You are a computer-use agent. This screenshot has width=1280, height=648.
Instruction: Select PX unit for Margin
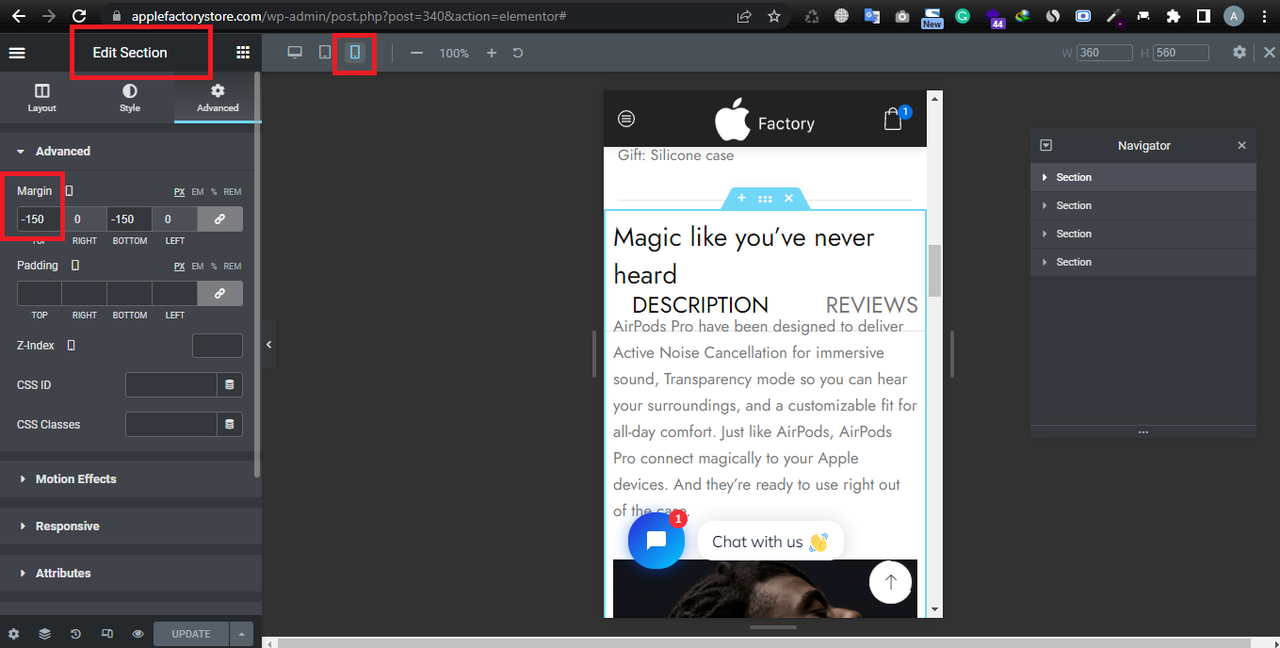click(x=180, y=191)
